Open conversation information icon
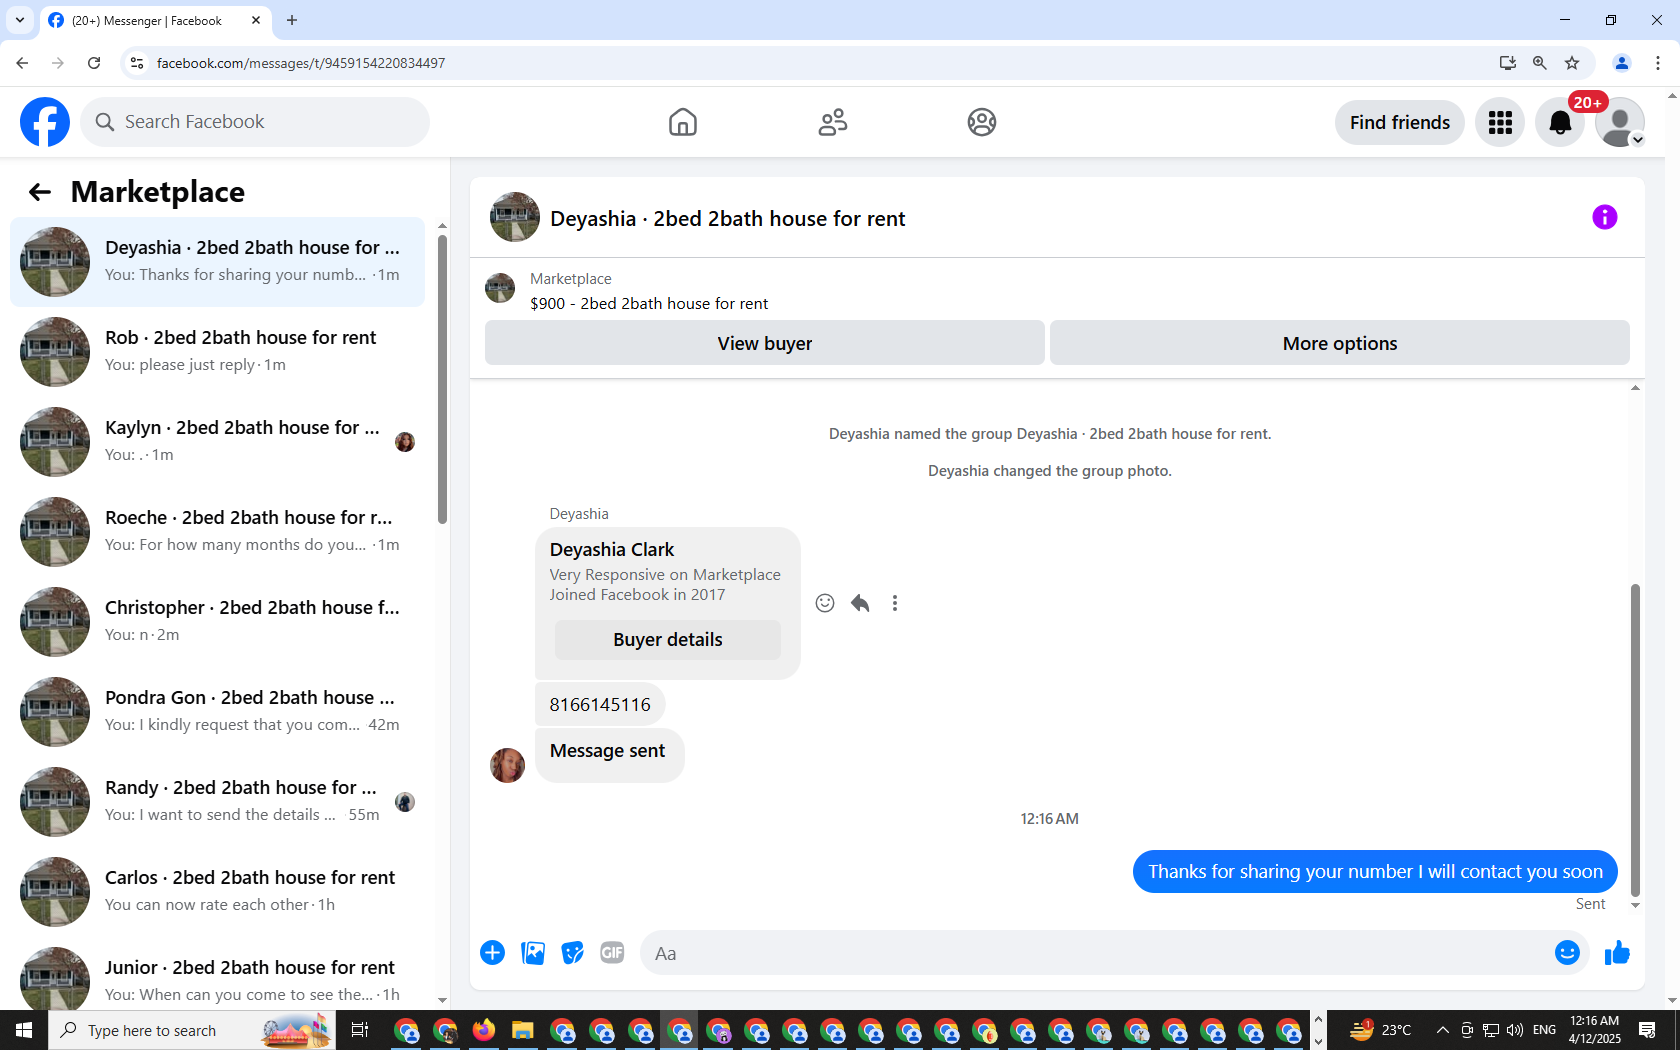This screenshot has width=1680, height=1050. point(1605,217)
